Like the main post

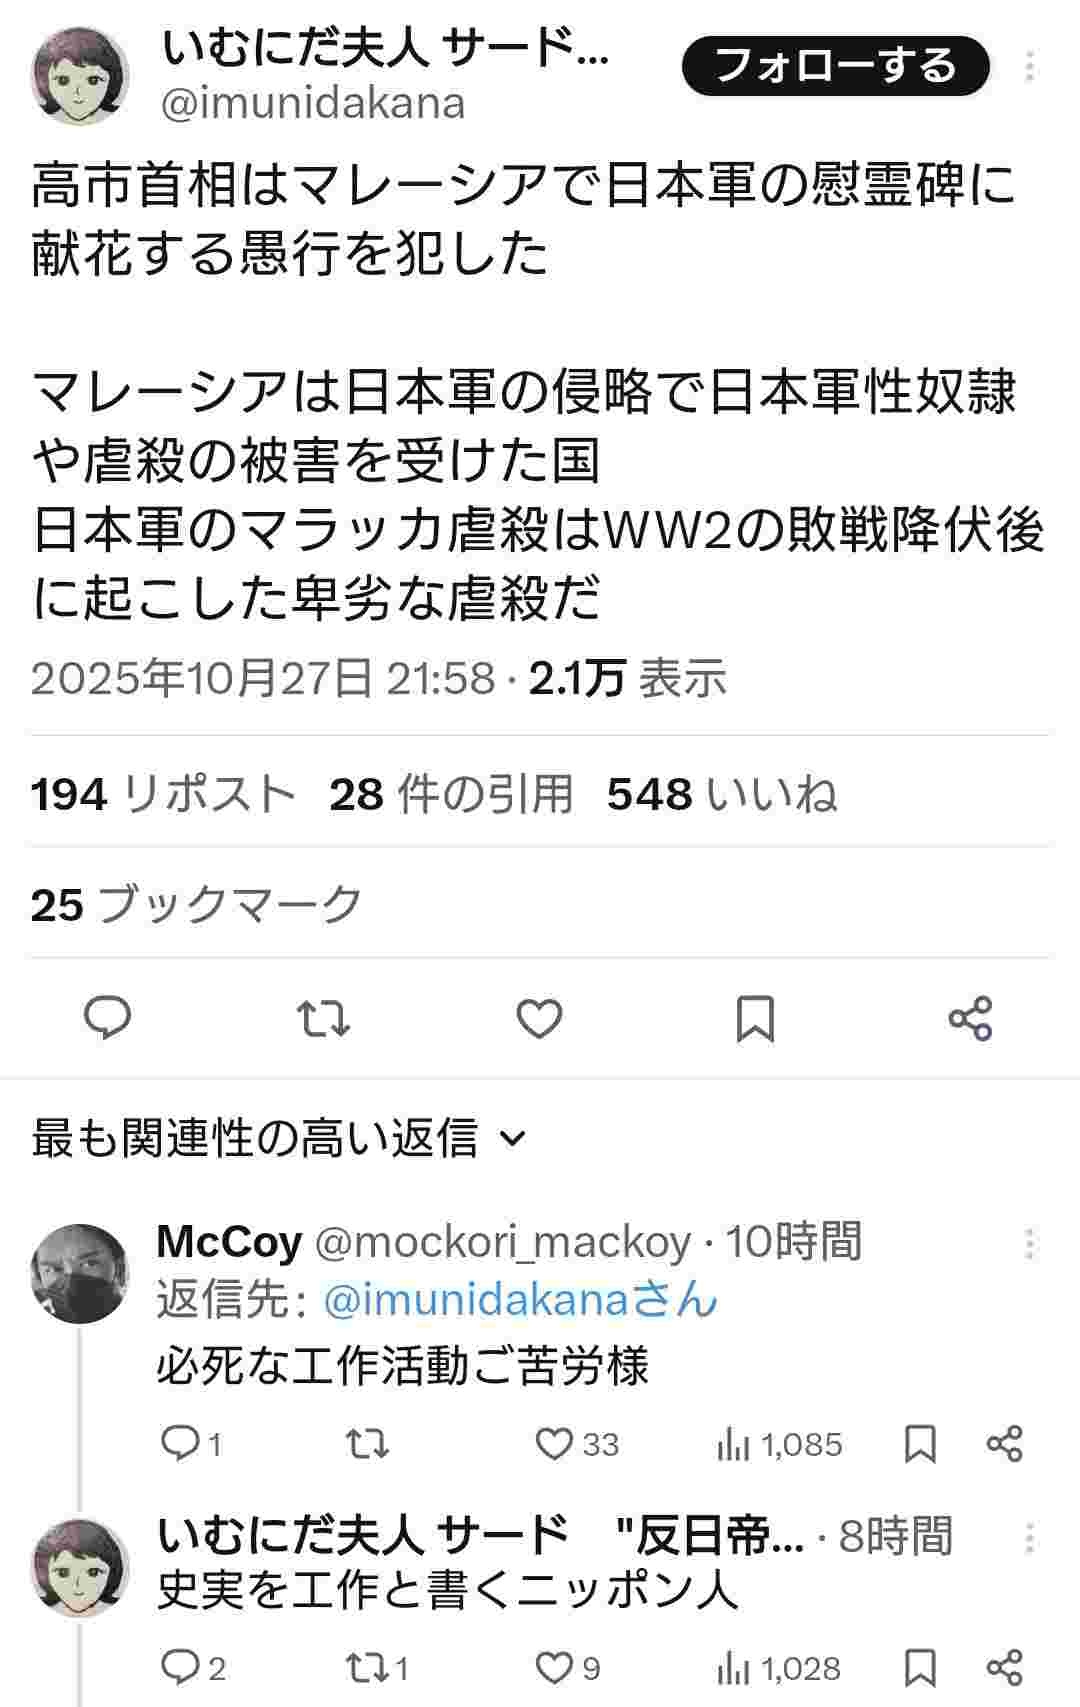click(539, 1018)
